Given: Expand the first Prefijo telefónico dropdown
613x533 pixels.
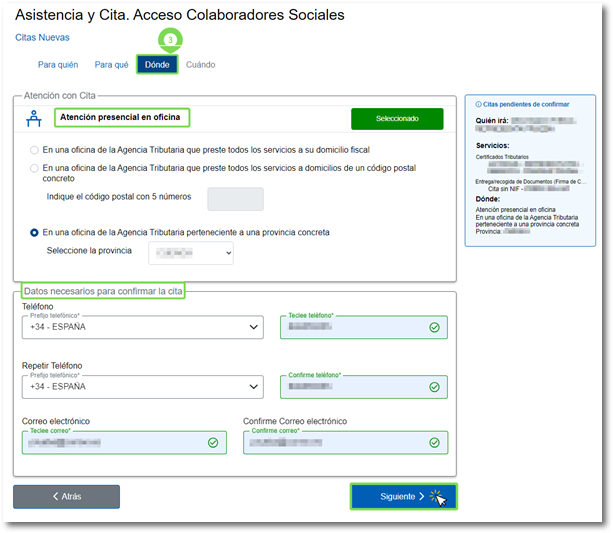Looking at the screenshot, I should pyautogui.click(x=142, y=328).
